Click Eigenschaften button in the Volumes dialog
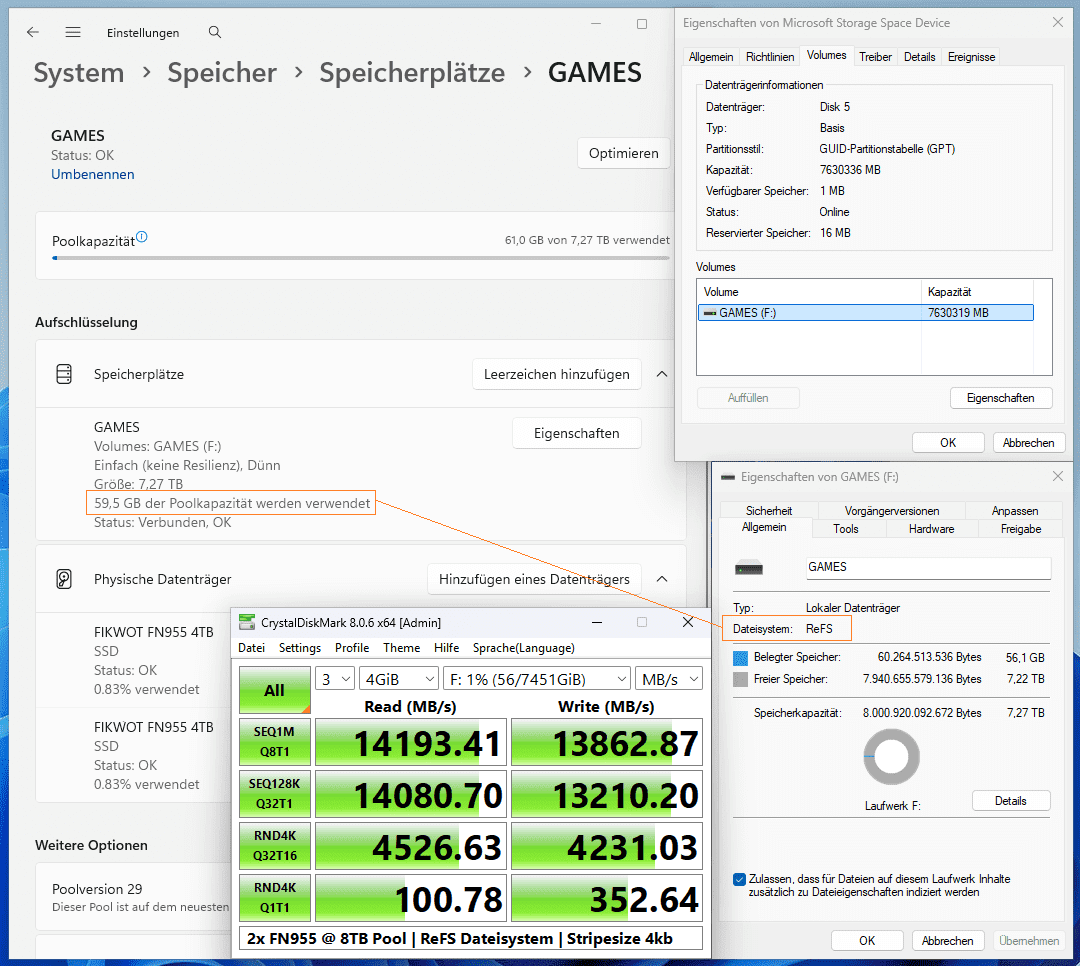This screenshot has width=1080, height=966. 1000,398
